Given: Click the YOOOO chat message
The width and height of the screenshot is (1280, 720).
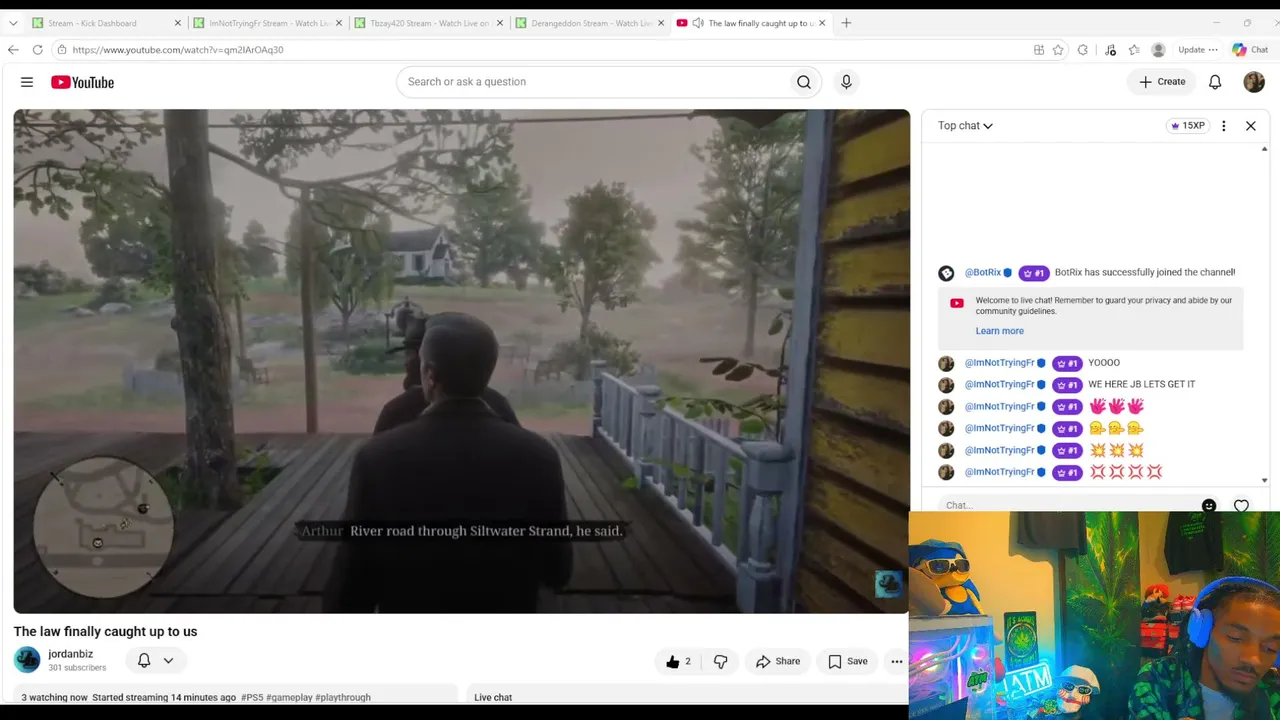Looking at the screenshot, I should 1104,363.
